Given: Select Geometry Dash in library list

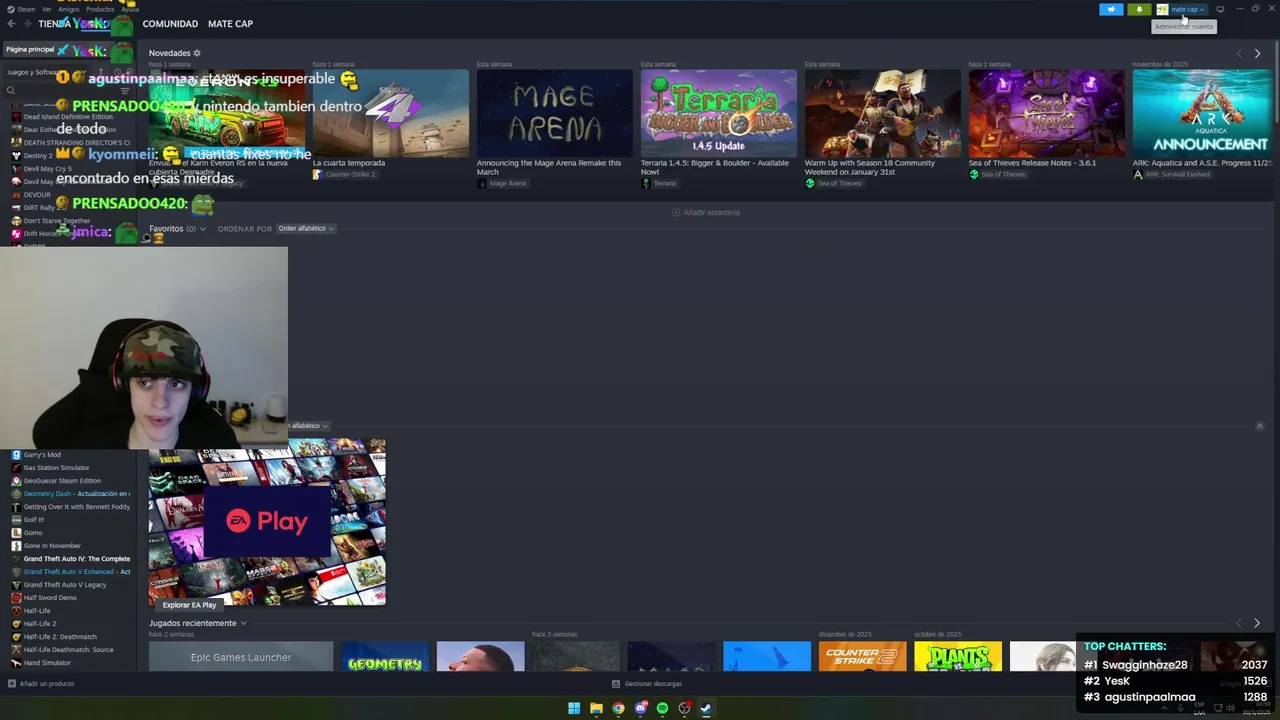Looking at the screenshot, I should click(x=70, y=494).
